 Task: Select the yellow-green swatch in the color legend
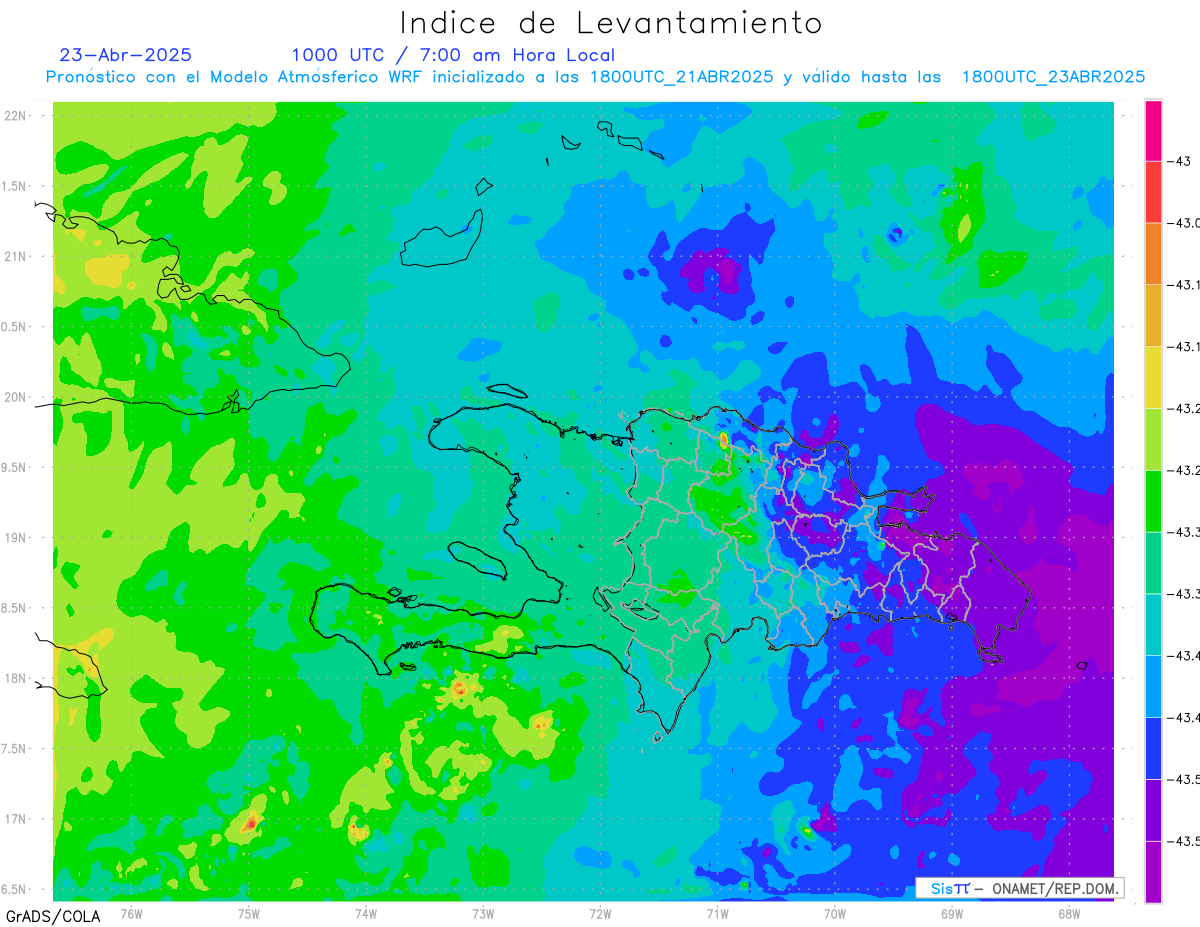(1153, 439)
